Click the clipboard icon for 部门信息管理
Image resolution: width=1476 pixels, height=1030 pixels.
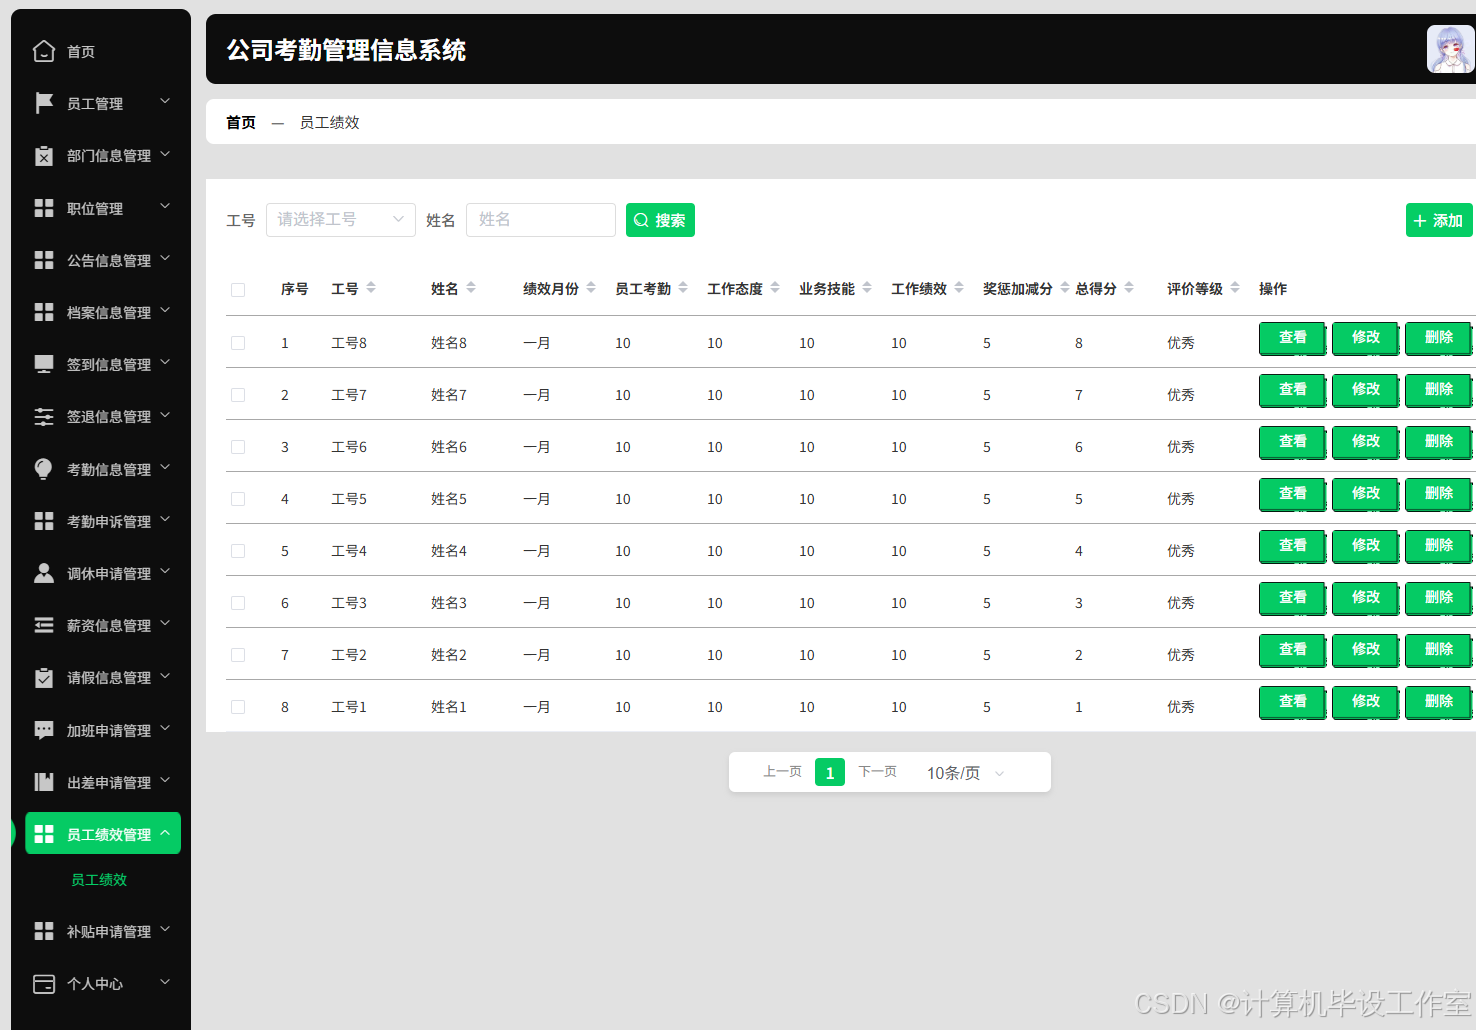point(44,155)
